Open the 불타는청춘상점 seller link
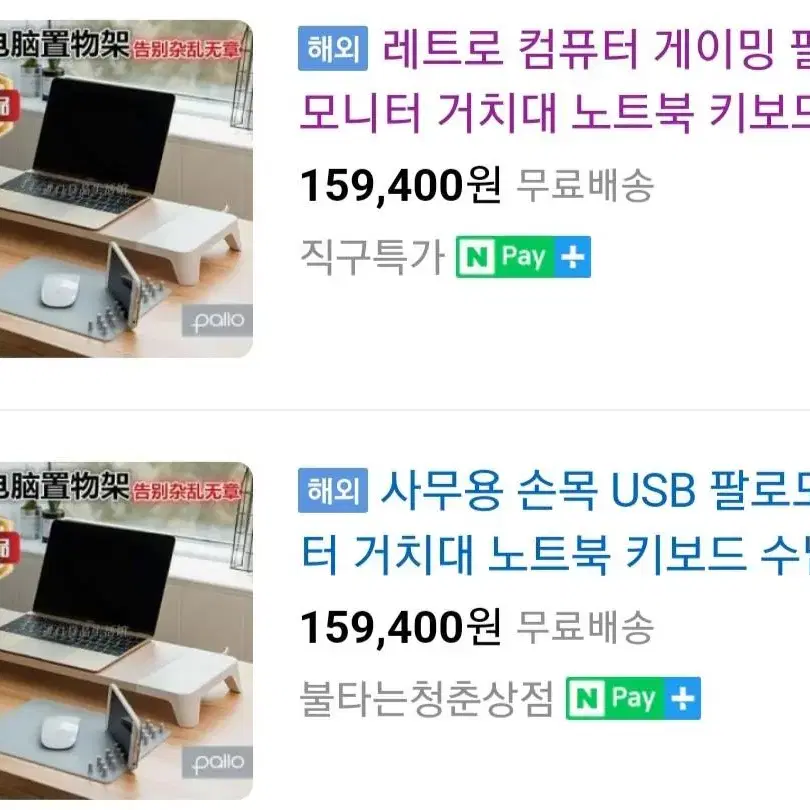This screenshot has width=810, height=810. 427,698
